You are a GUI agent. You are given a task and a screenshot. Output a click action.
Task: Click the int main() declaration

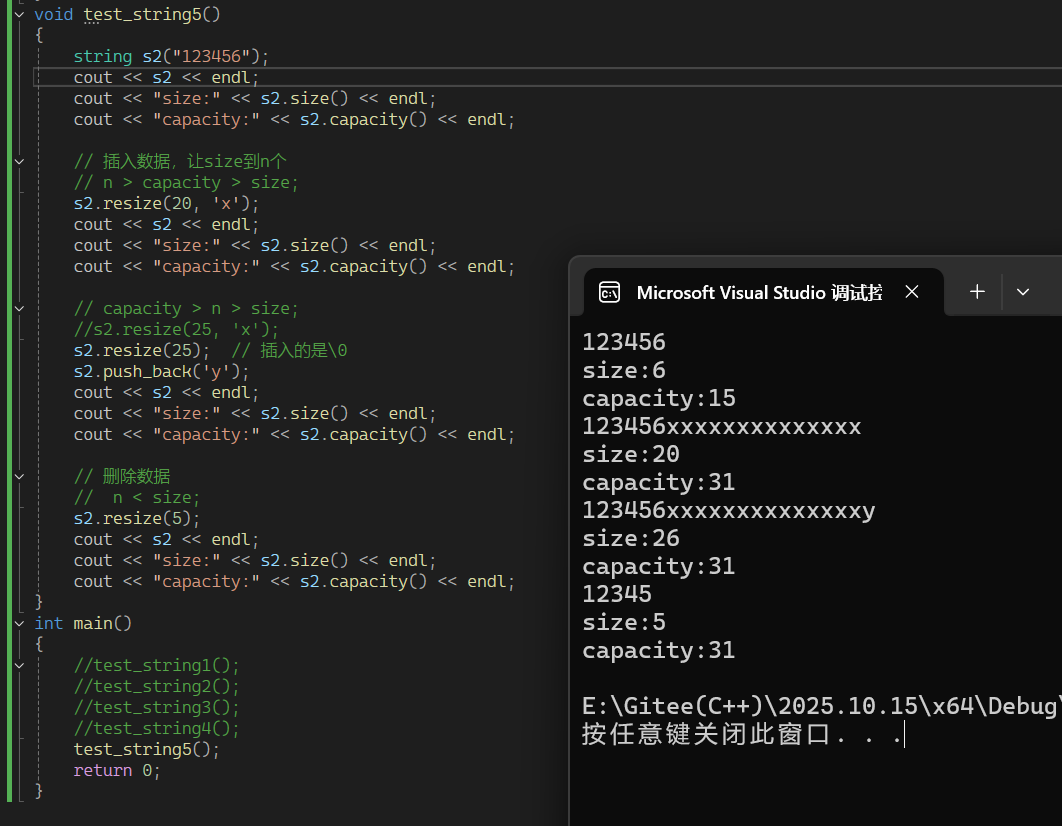tap(83, 623)
